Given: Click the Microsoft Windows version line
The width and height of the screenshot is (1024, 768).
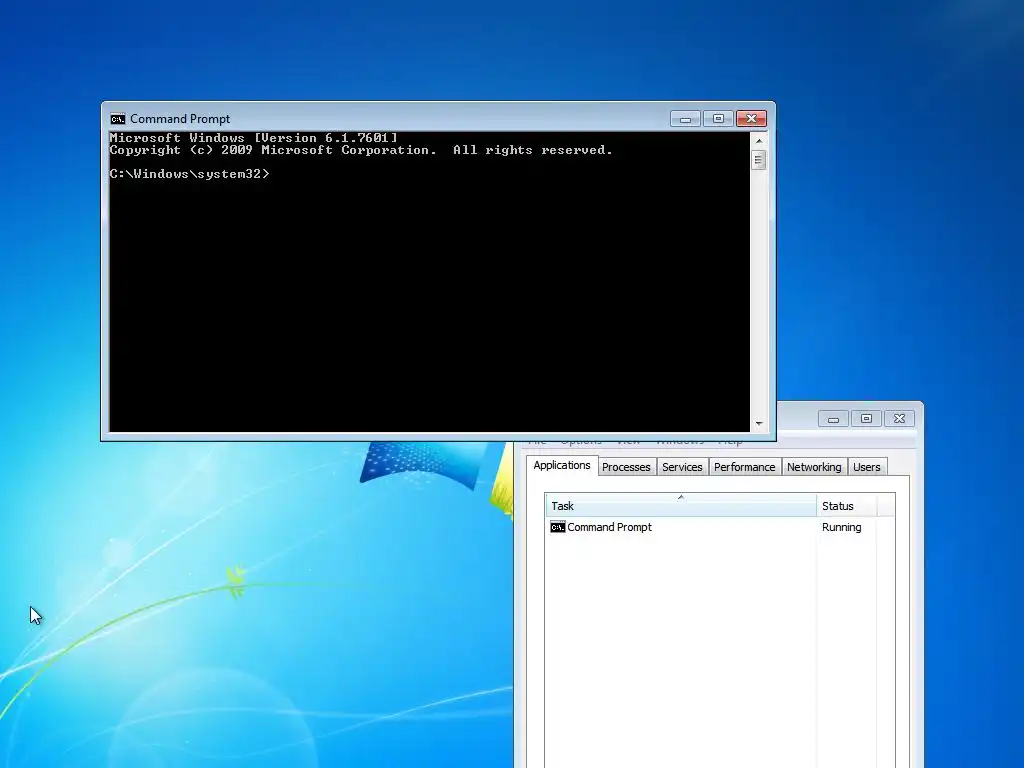Looking at the screenshot, I should coord(253,138).
